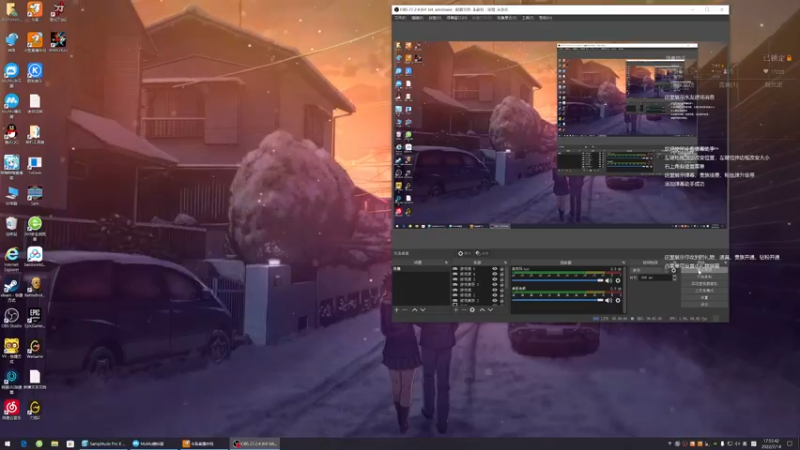
Task: Click the Start Streaming button in Controls
Action: (705, 270)
